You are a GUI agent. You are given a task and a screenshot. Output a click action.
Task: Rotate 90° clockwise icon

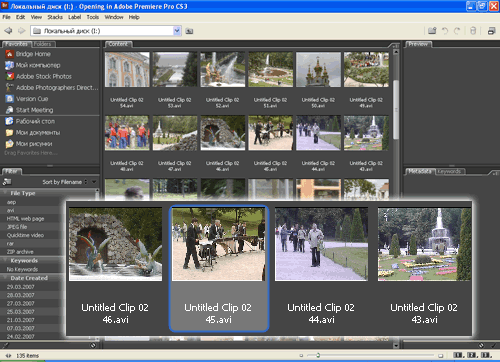(x=457, y=31)
